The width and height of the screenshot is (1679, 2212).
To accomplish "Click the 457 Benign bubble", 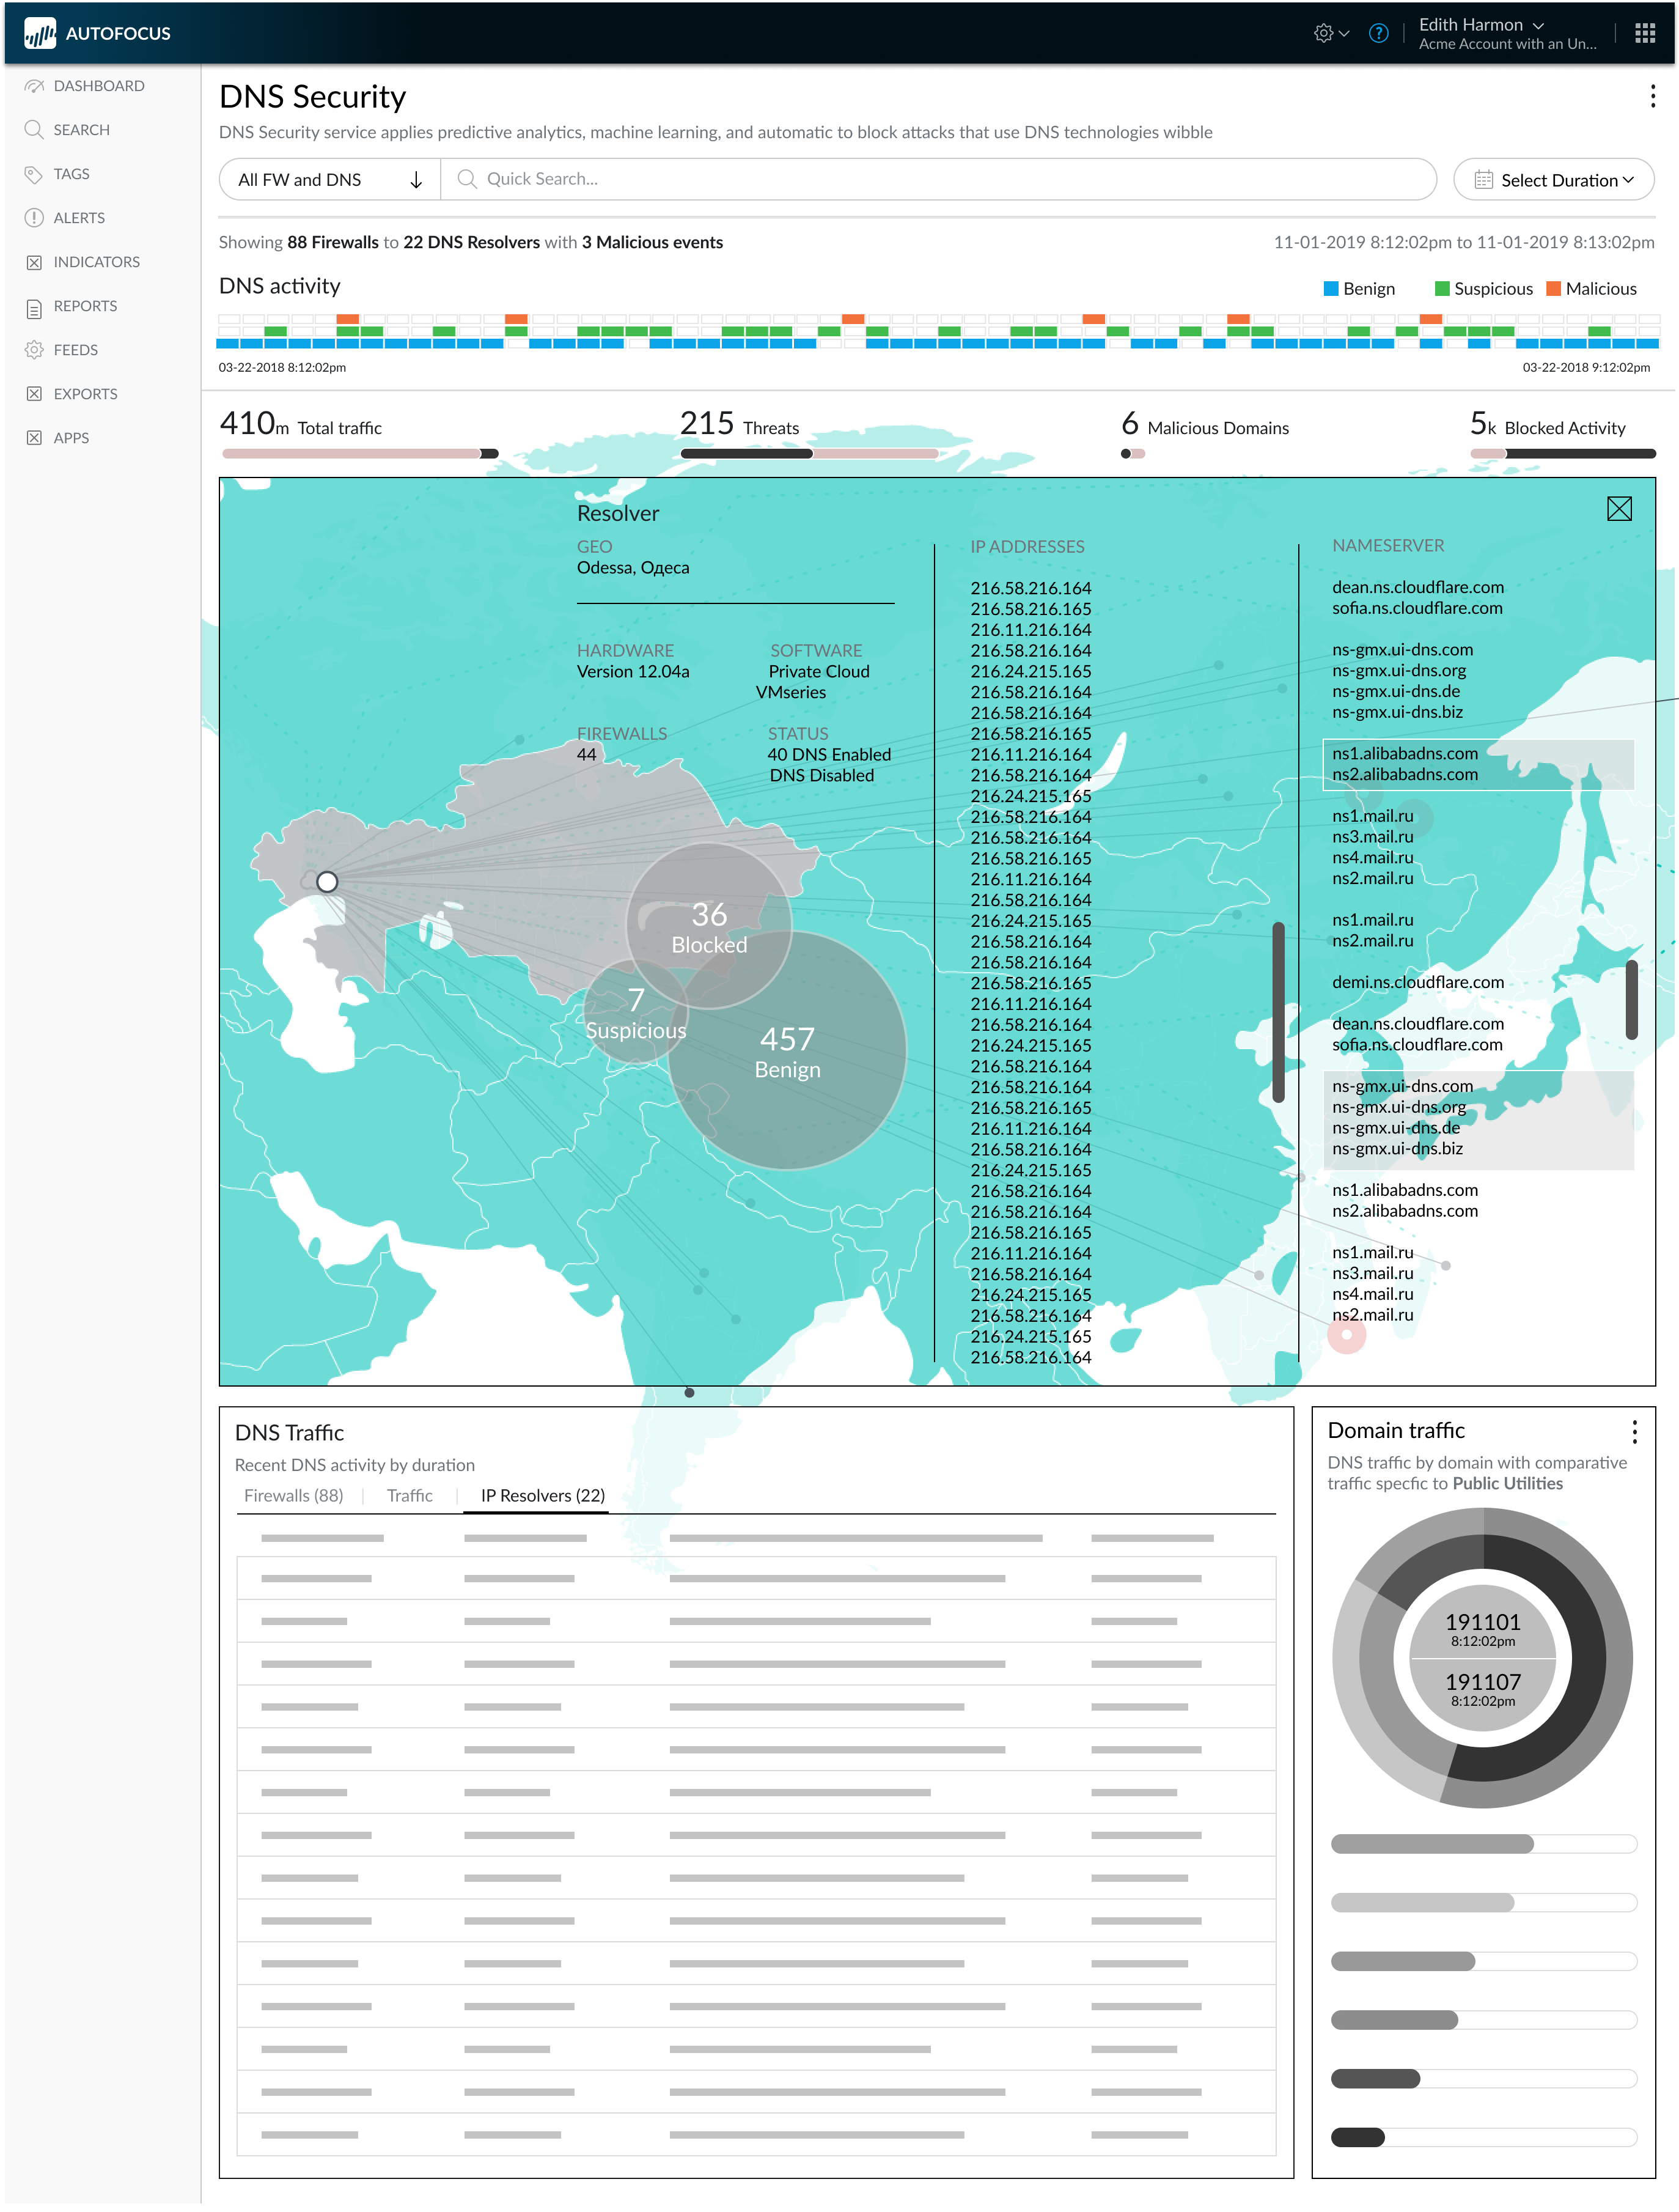I will (787, 1051).
